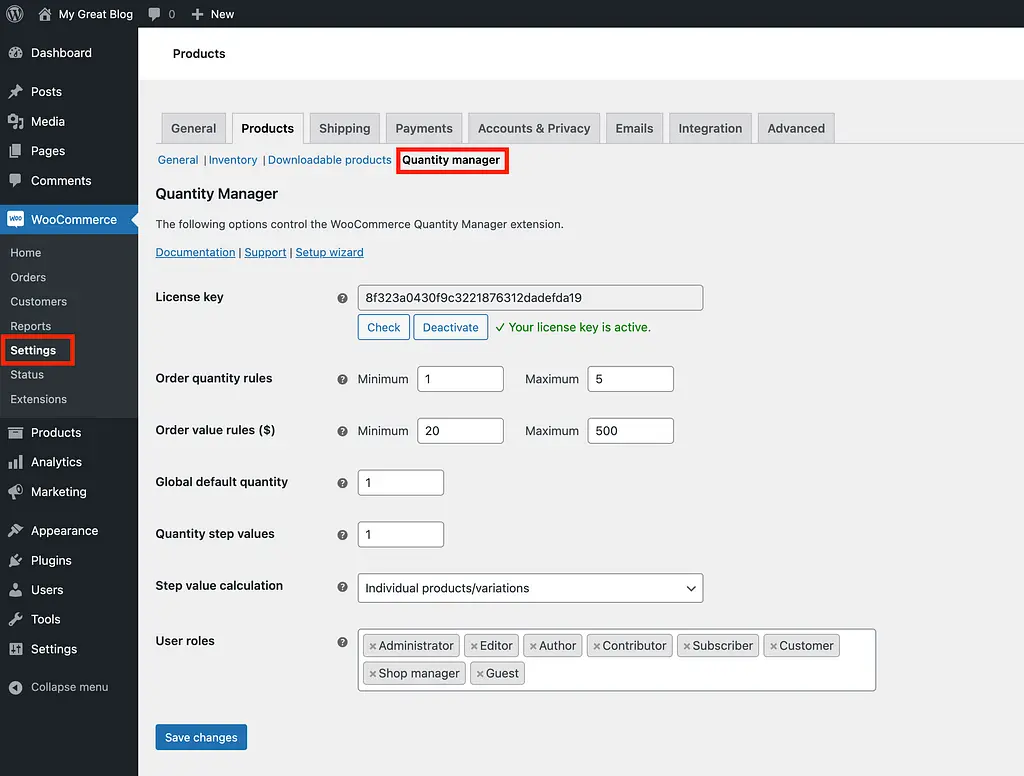This screenshot has height=776, width=1024.
Task: Go to Inventory sub-section link
Action: (233, 160)
